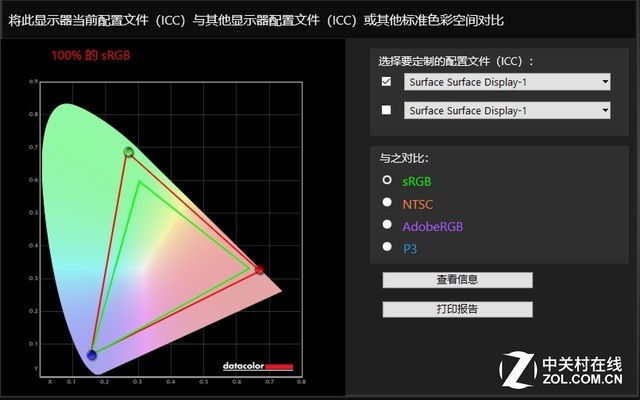This screenshot has width=640, height=400.
Task: Open the second Surface Display-1 dropdown
Action: tap(507, 111)
